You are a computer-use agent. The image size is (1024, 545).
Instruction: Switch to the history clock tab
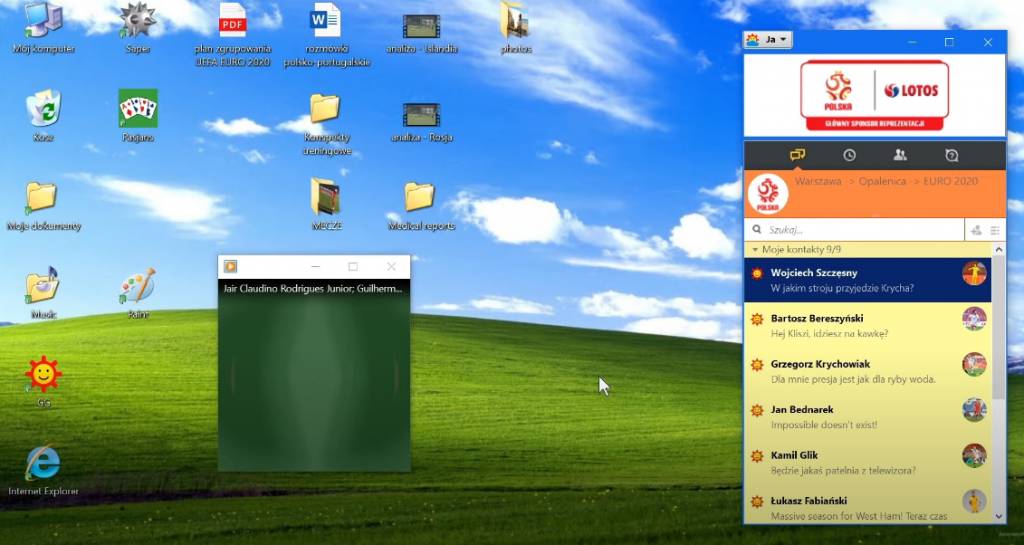[x=849, y=155]
